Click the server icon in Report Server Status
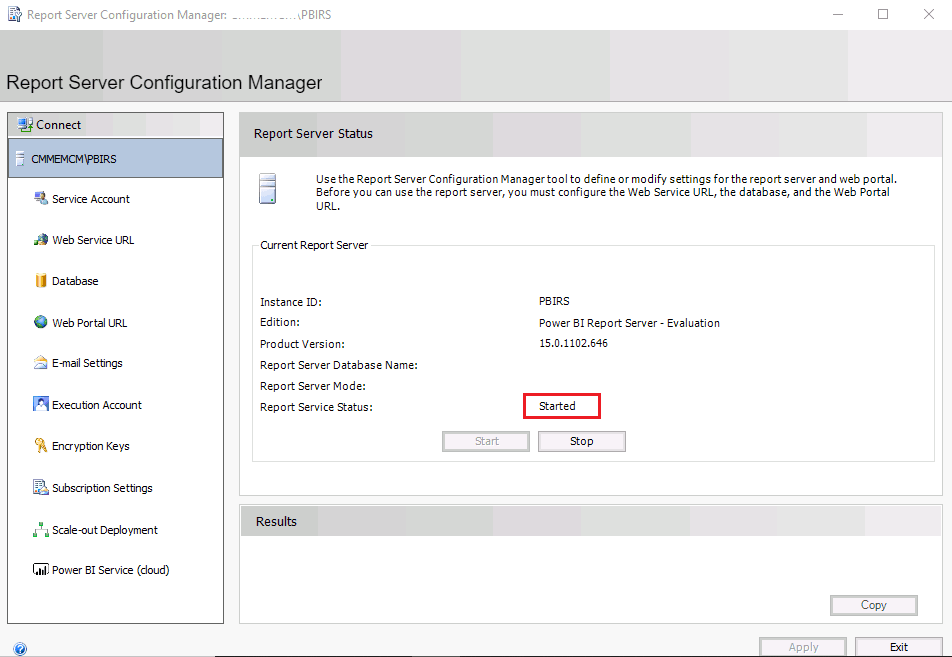The height and width of the screenshot is (657, 952). click(268, 188)
